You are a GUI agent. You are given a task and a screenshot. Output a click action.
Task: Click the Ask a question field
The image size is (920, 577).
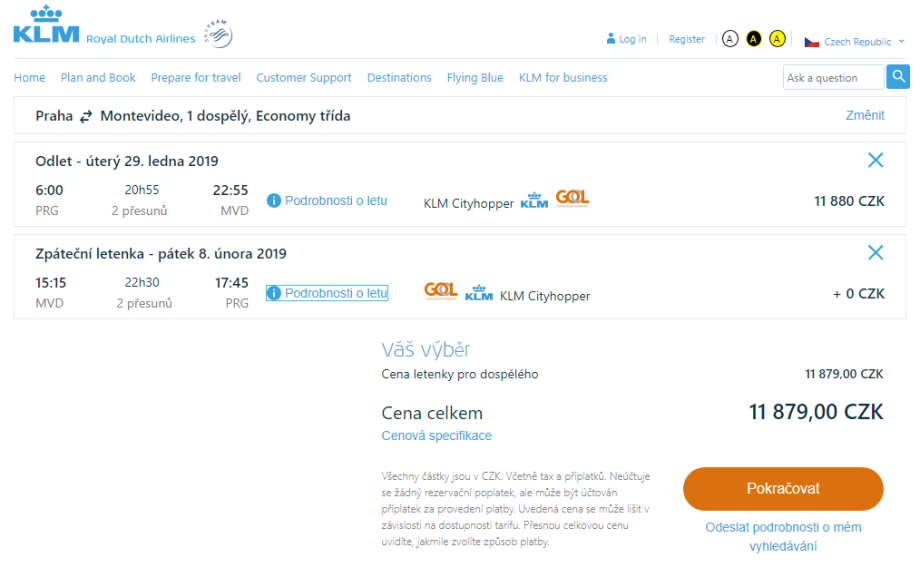833,78
